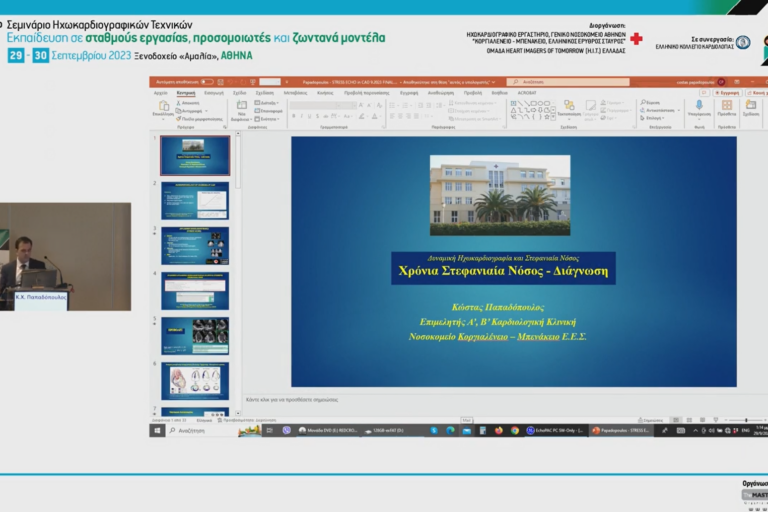Open Firefox from the Windows taskbar
The image size is (768, 512).
(x=498, y=430)
